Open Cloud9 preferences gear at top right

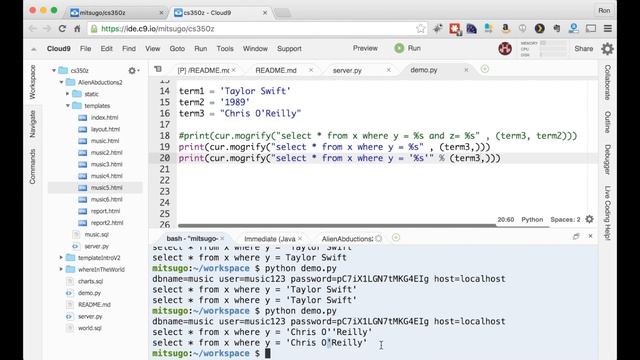pyautogui.click(x=607, y=49)
